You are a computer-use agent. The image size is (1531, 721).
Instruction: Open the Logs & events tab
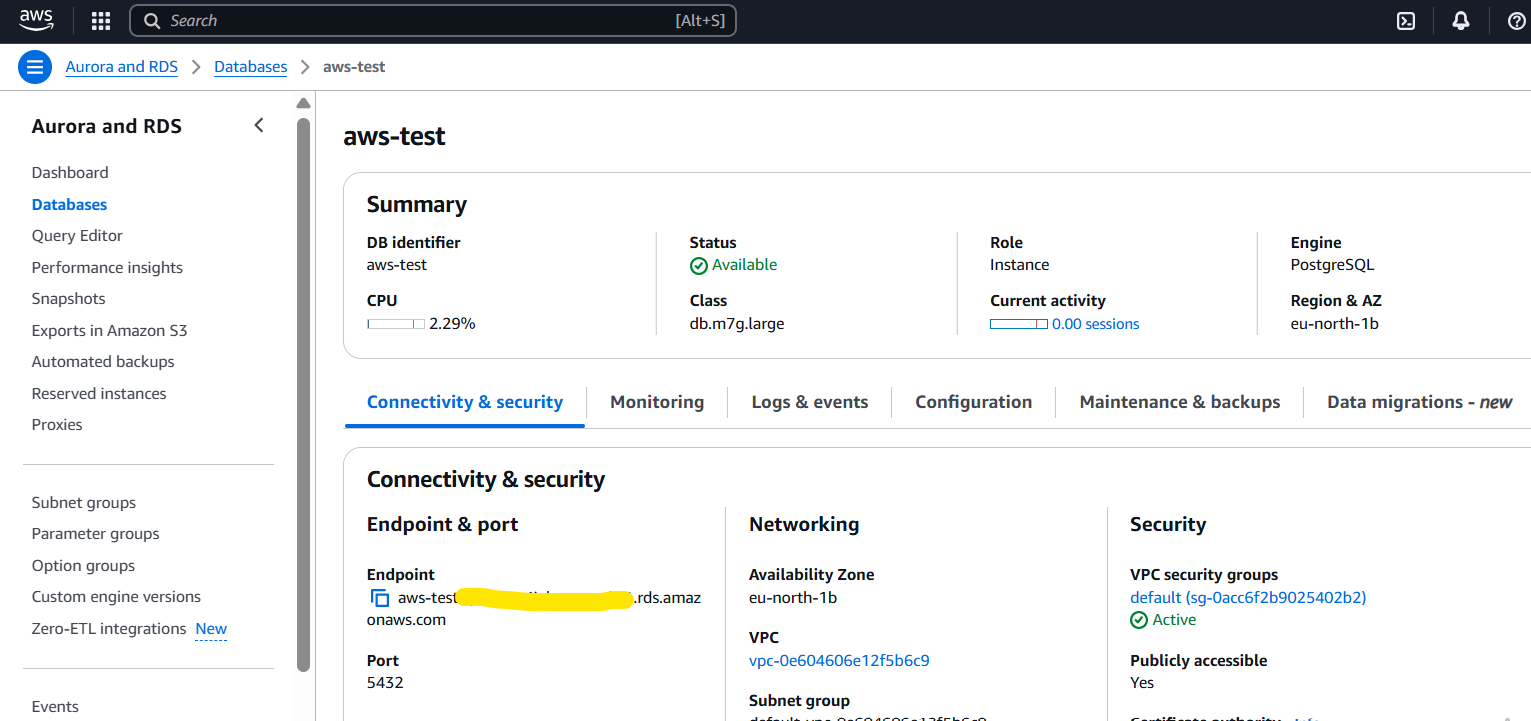810,402
